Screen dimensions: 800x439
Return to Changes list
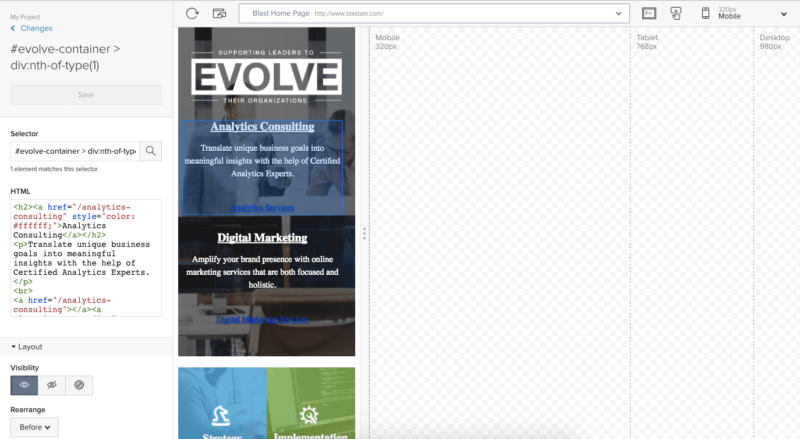pos(36,29)
